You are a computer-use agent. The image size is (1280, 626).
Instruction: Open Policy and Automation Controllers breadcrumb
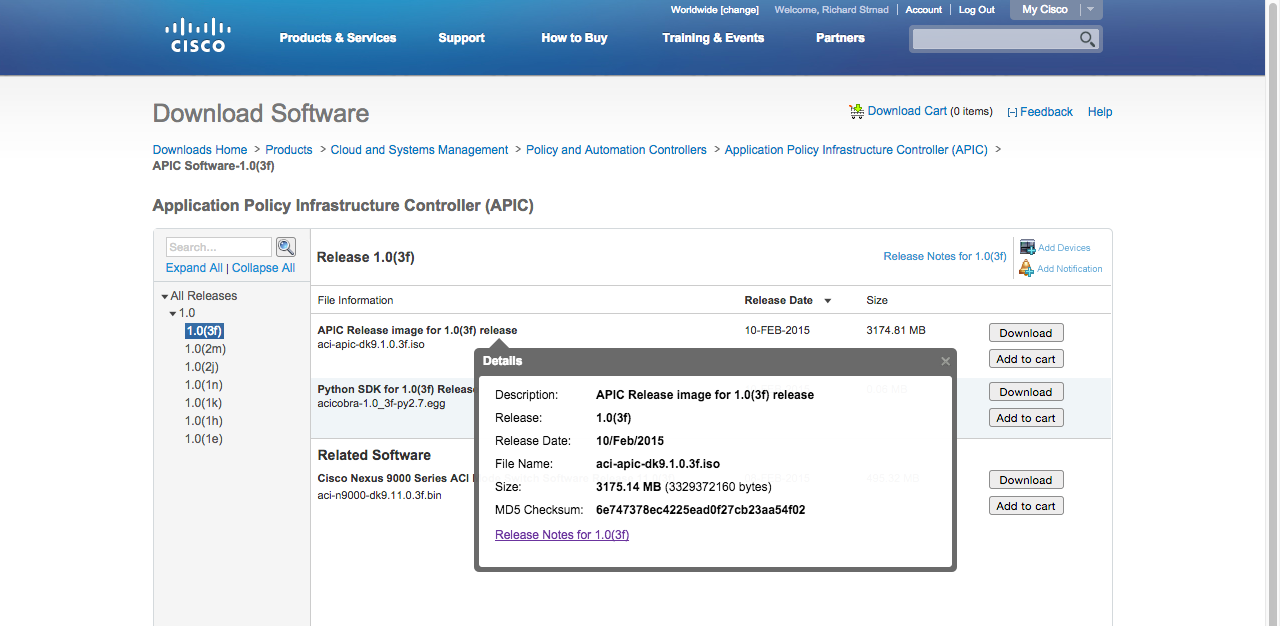(x=616, y=150)
